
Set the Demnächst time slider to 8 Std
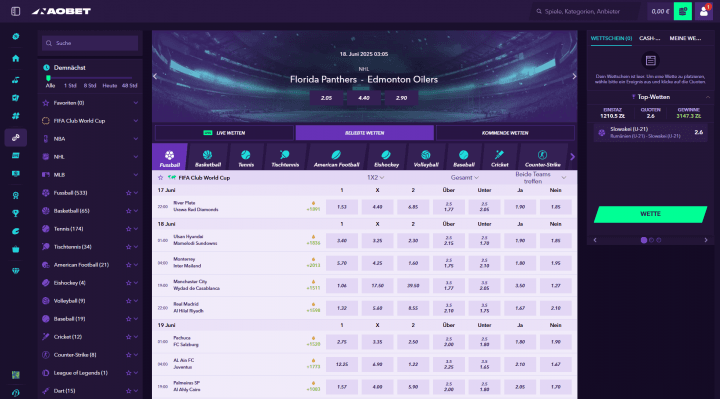90,85
